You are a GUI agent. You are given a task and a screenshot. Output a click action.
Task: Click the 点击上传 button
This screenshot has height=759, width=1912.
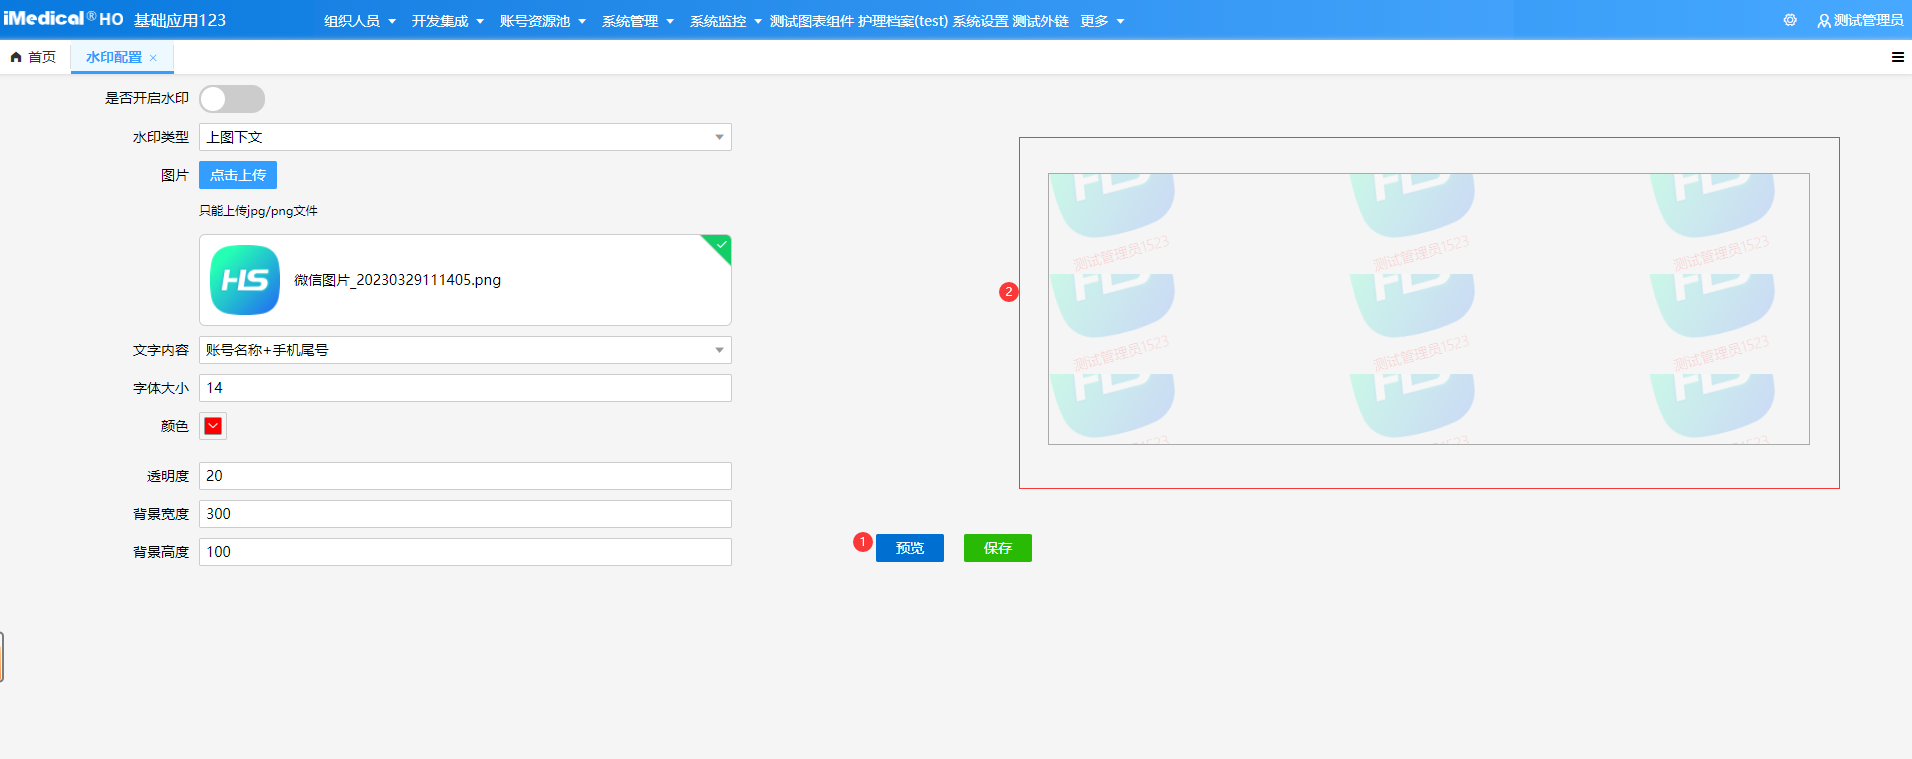point(238,175)
